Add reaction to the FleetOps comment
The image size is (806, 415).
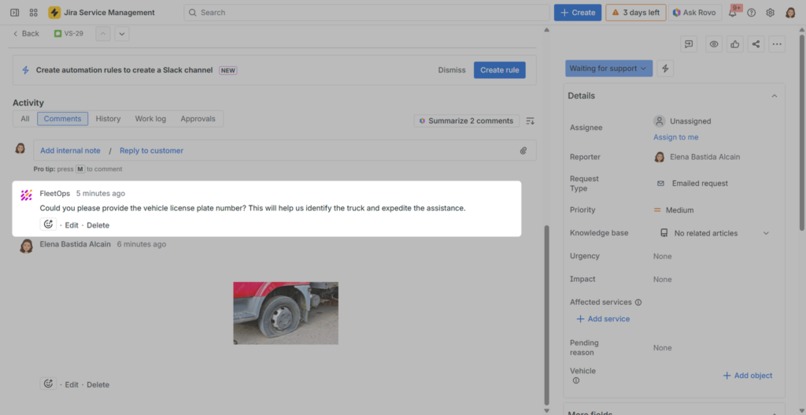(48, 224)
